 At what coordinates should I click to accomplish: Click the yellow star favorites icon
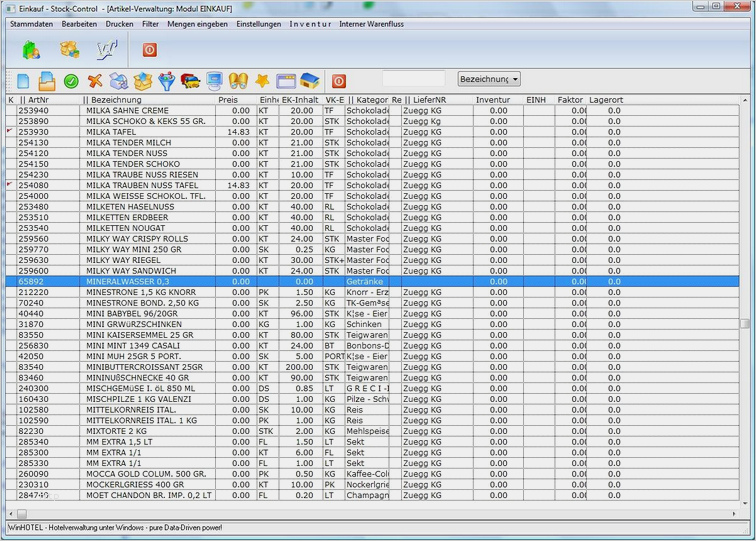(x=262, y=81)
